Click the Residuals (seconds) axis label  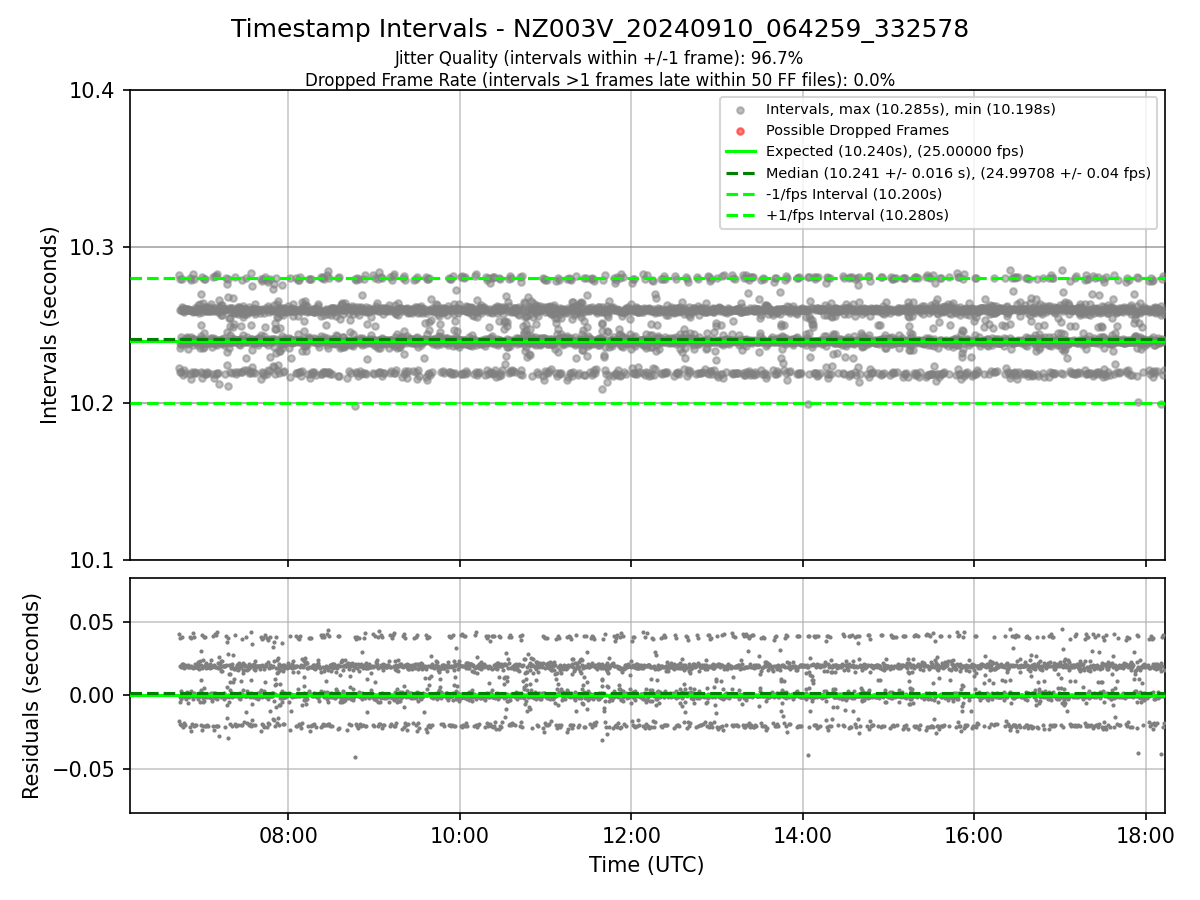click(x=31, y=696)
